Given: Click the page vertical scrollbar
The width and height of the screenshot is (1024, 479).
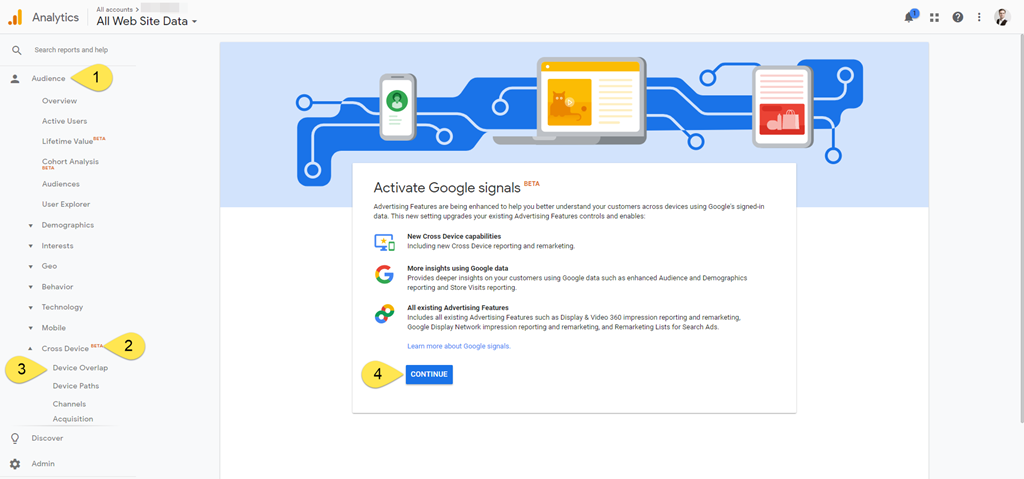Looking at the screenshot, I should (x=1020, y=229).
